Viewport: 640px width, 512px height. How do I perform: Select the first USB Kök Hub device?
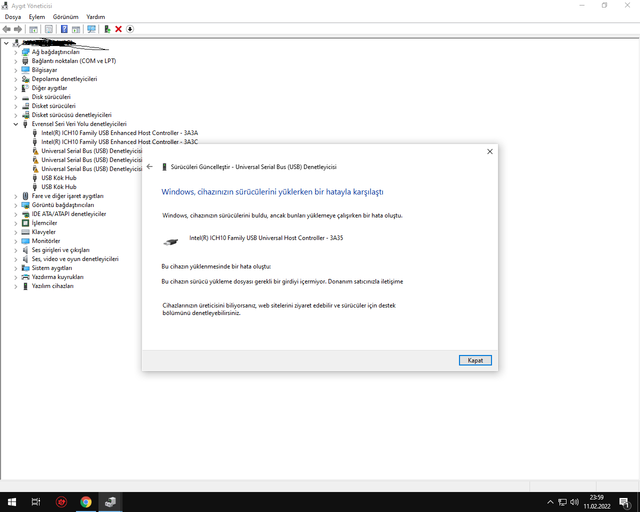pyautogui.click(x=58, y=178)
